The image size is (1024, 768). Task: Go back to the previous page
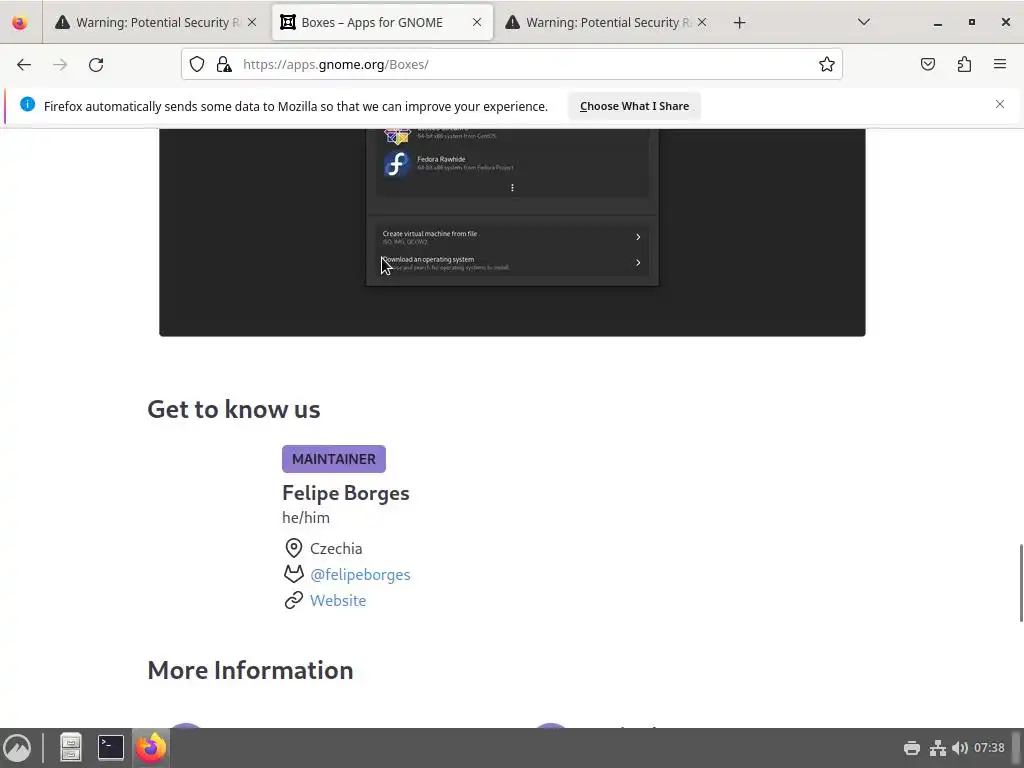(24, 65)
